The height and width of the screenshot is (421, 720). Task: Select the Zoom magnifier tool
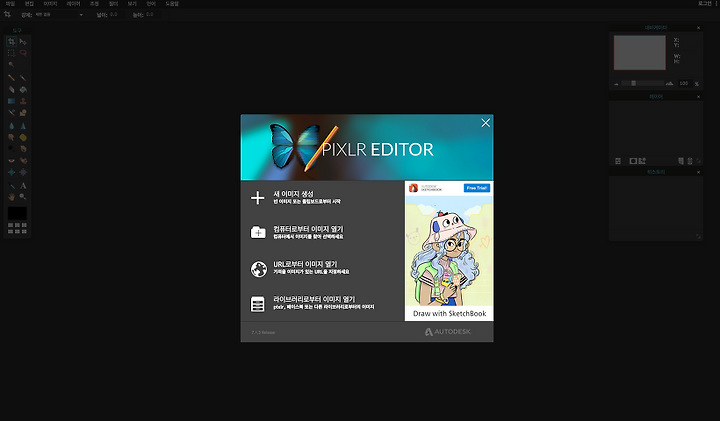coord(23,196)
